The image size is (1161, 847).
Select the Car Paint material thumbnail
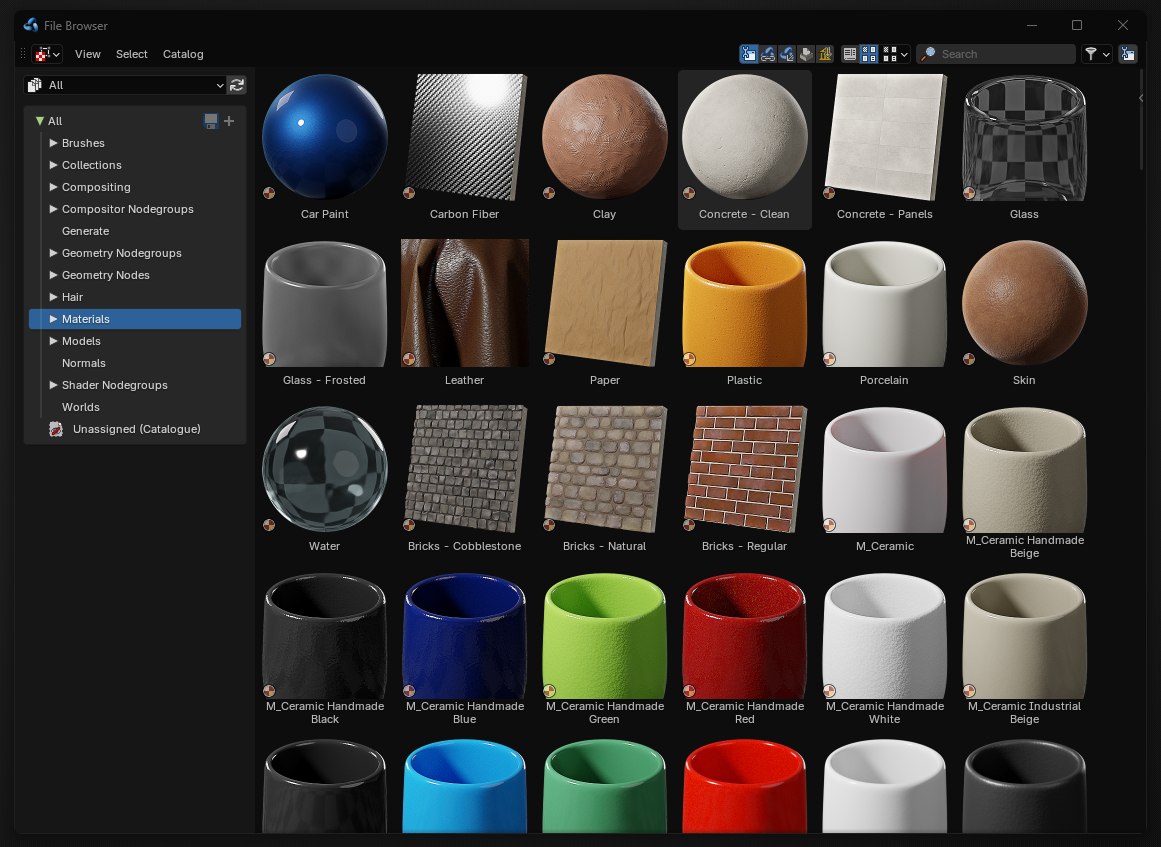tap(324, 137)
